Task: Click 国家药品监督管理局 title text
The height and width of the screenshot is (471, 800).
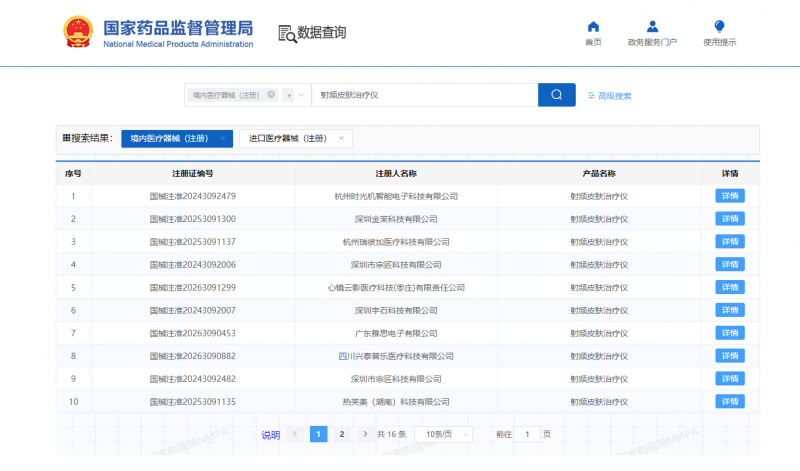Action: (x=178, y=28)
